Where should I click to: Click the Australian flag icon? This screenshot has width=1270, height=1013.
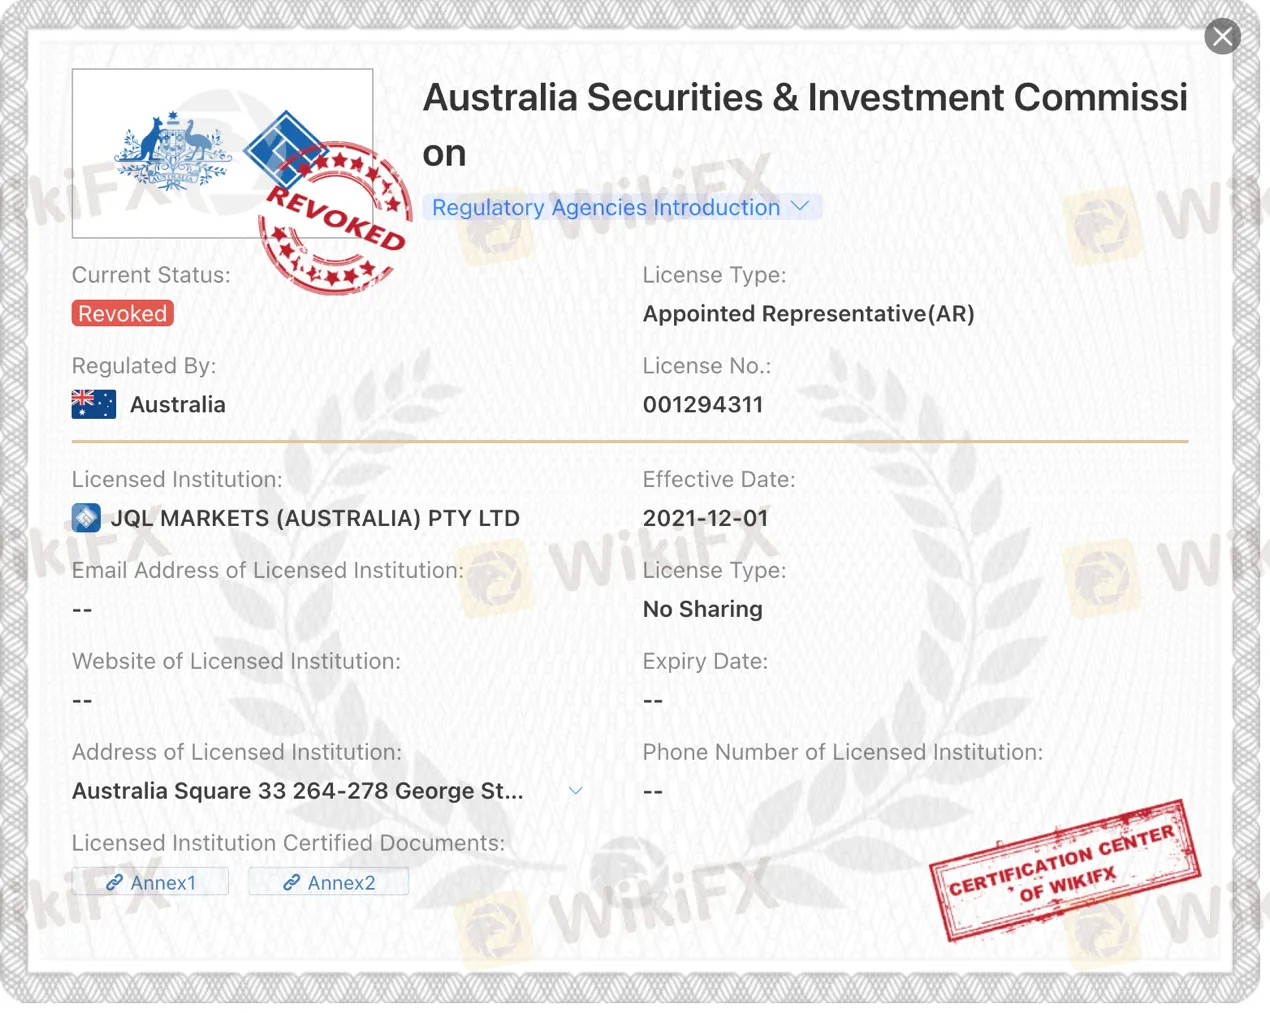point(94,404)
